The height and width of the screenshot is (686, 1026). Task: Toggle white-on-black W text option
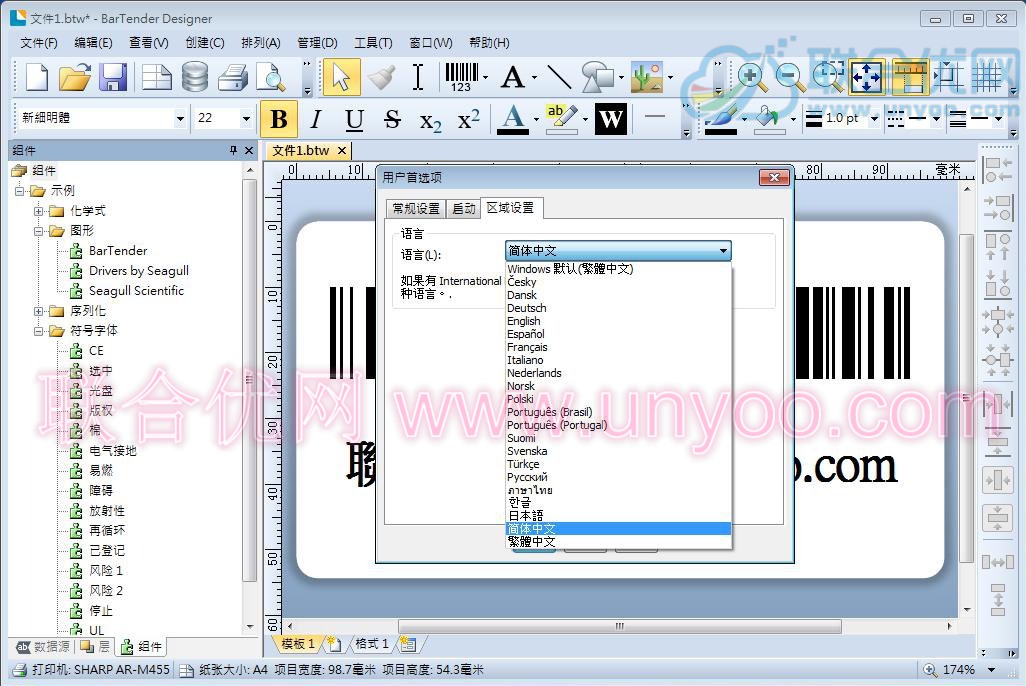610,118
